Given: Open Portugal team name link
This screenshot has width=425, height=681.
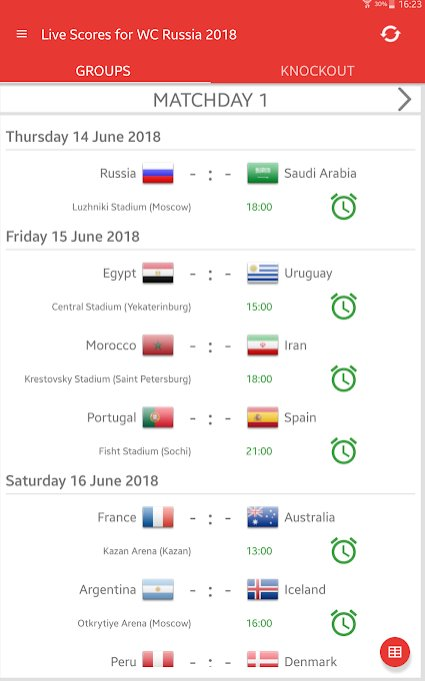Looking at the screenshot, I should 112,418.
